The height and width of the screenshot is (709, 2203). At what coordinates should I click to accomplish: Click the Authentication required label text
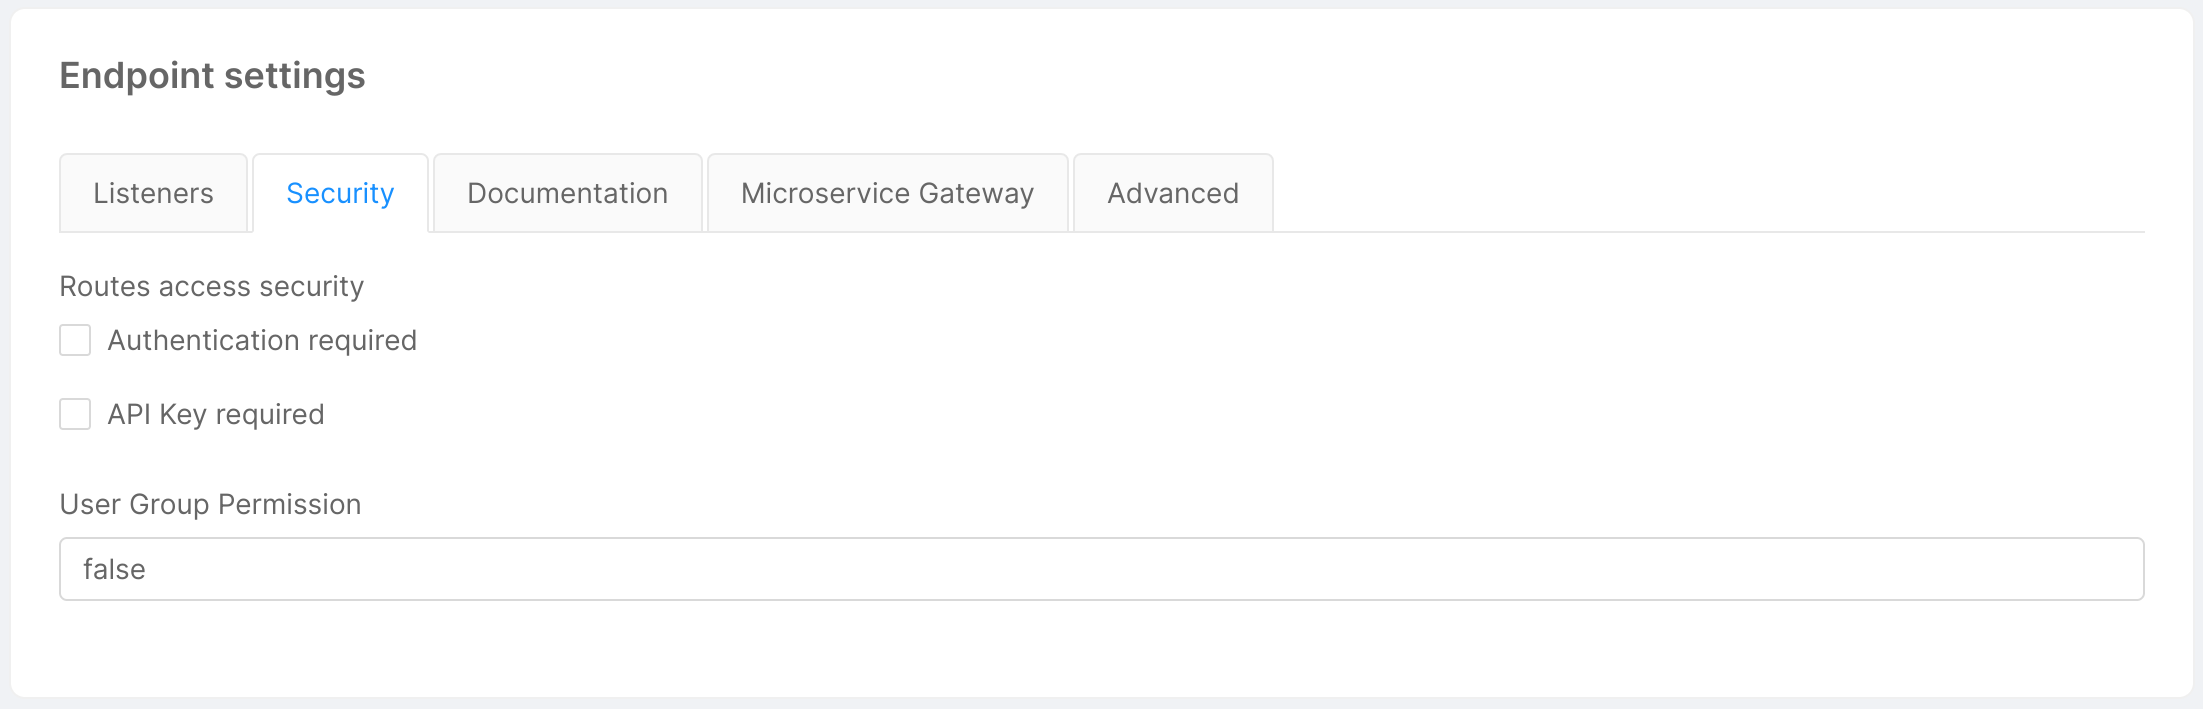262,339
